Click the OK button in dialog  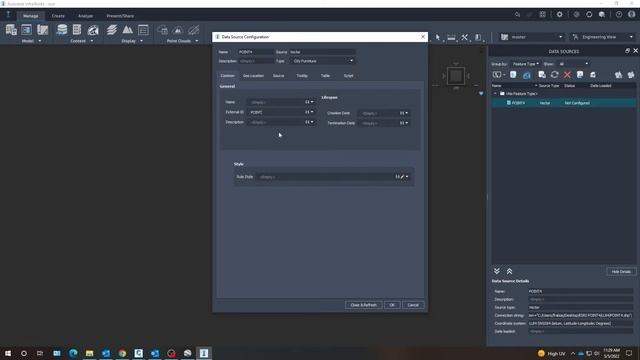pos(392,305)
